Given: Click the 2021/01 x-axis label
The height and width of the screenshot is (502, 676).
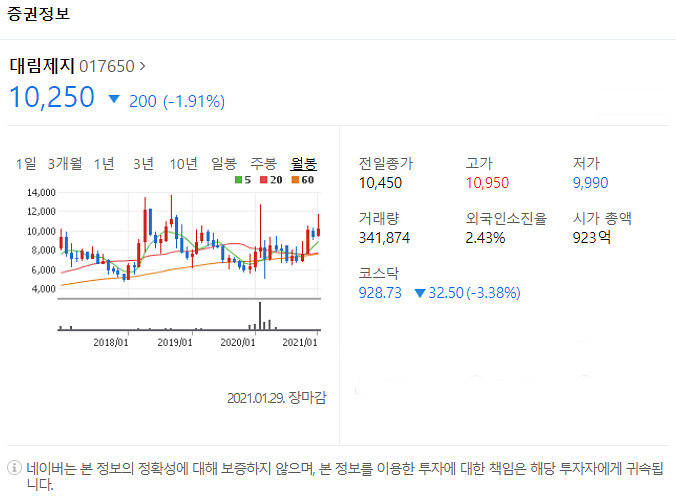Looking at the screenshot, I should point(300,342).
